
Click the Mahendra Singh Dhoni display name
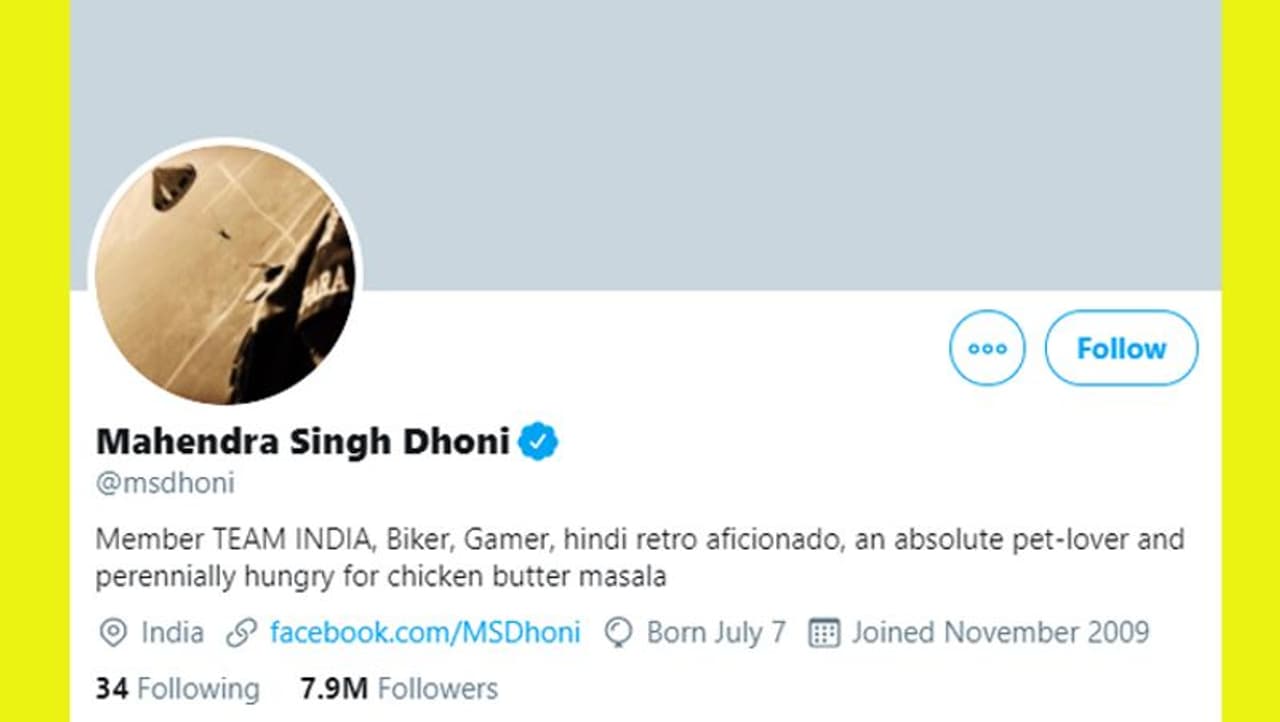click(x=302, y=441)
